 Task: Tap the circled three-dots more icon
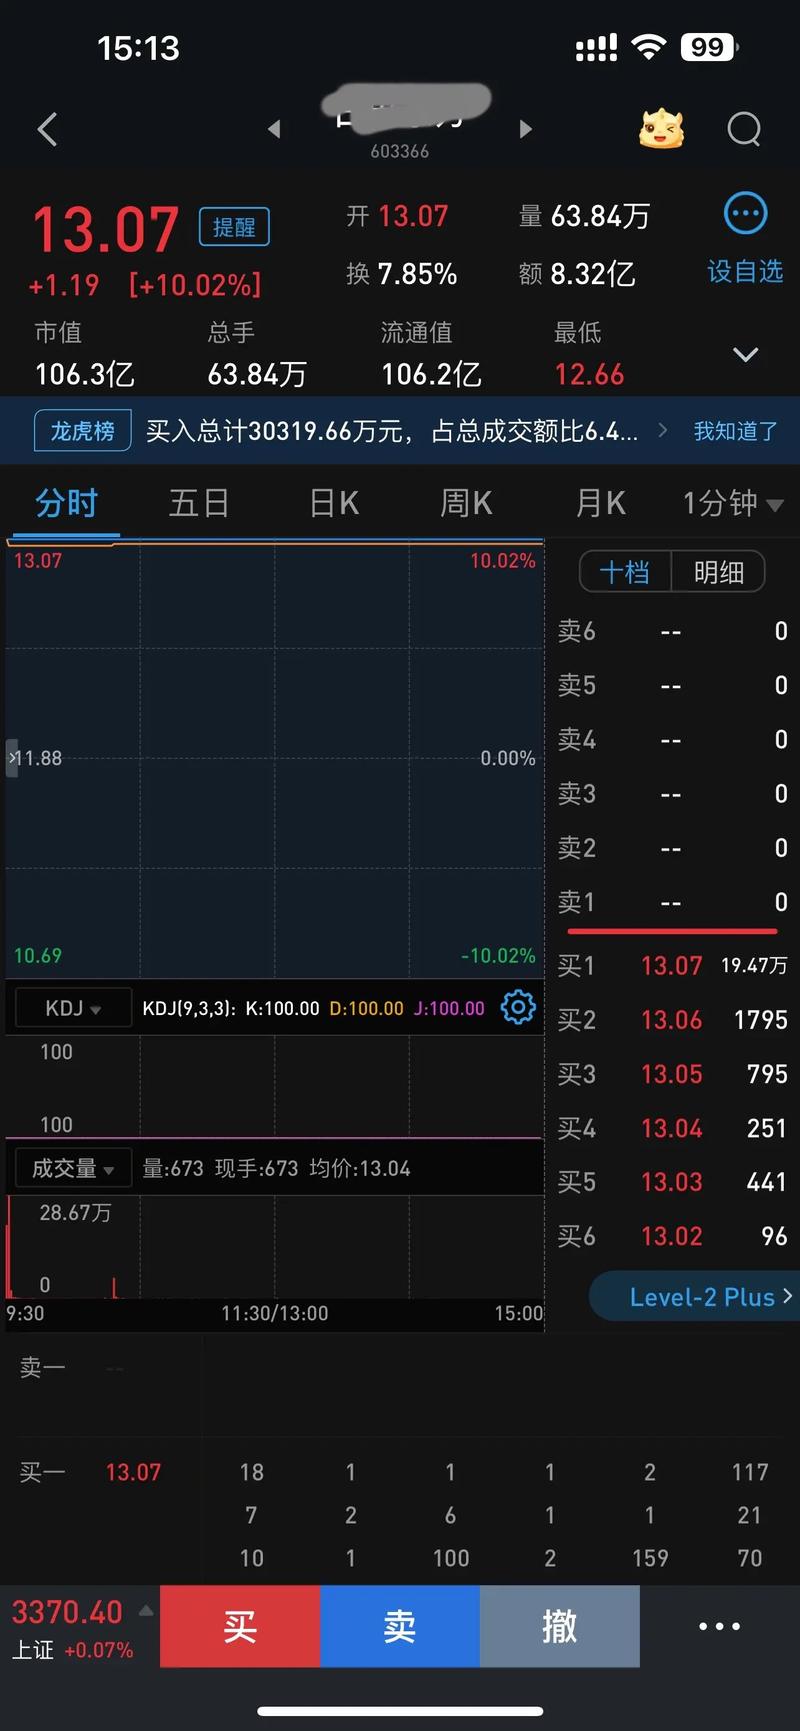(x=745, y=213)
